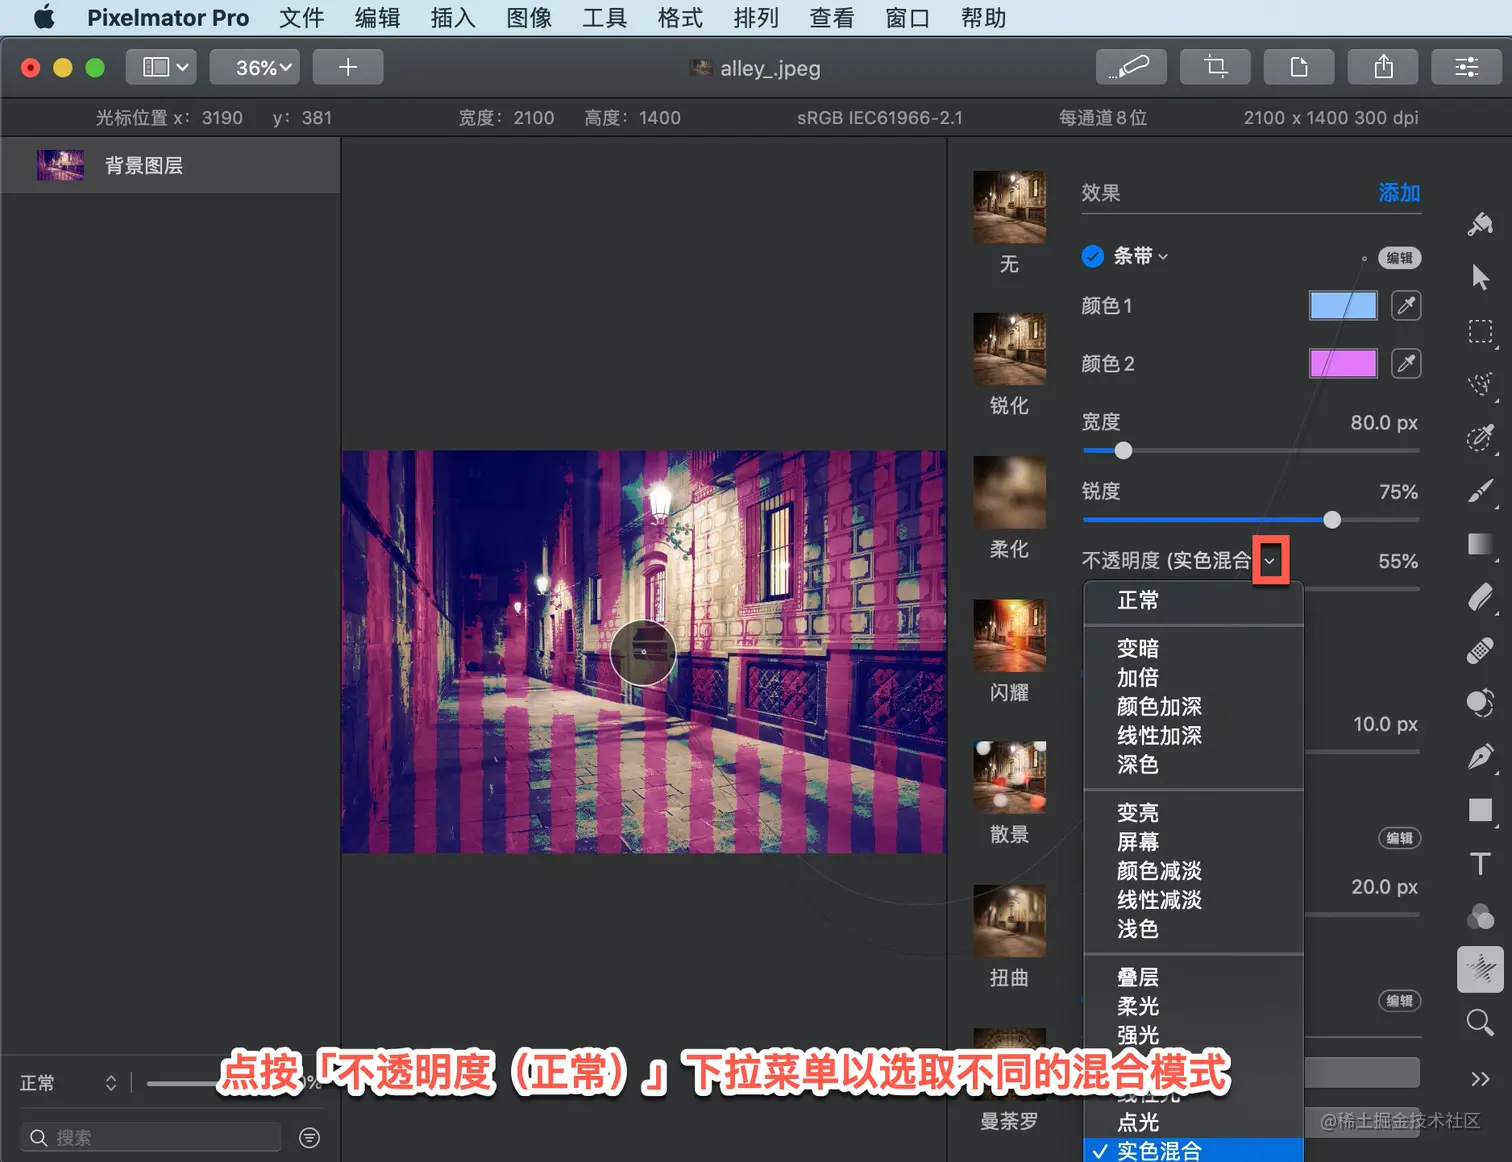Open the layer blend mode 正常 dropdown

coord(68,1083)
